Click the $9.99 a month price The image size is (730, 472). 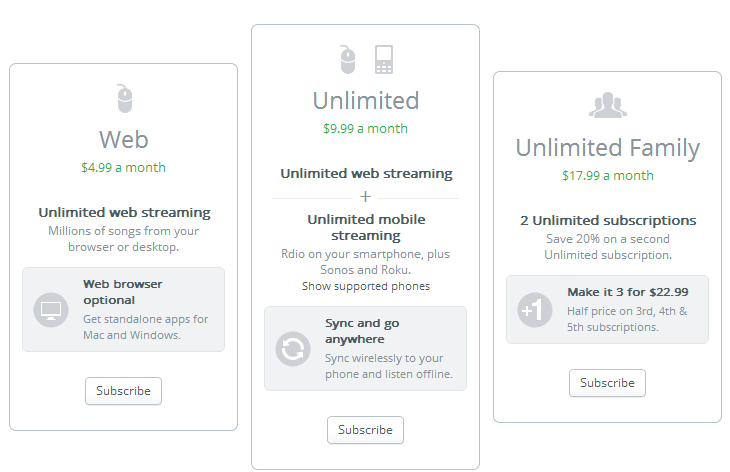(x=366, y=128)
